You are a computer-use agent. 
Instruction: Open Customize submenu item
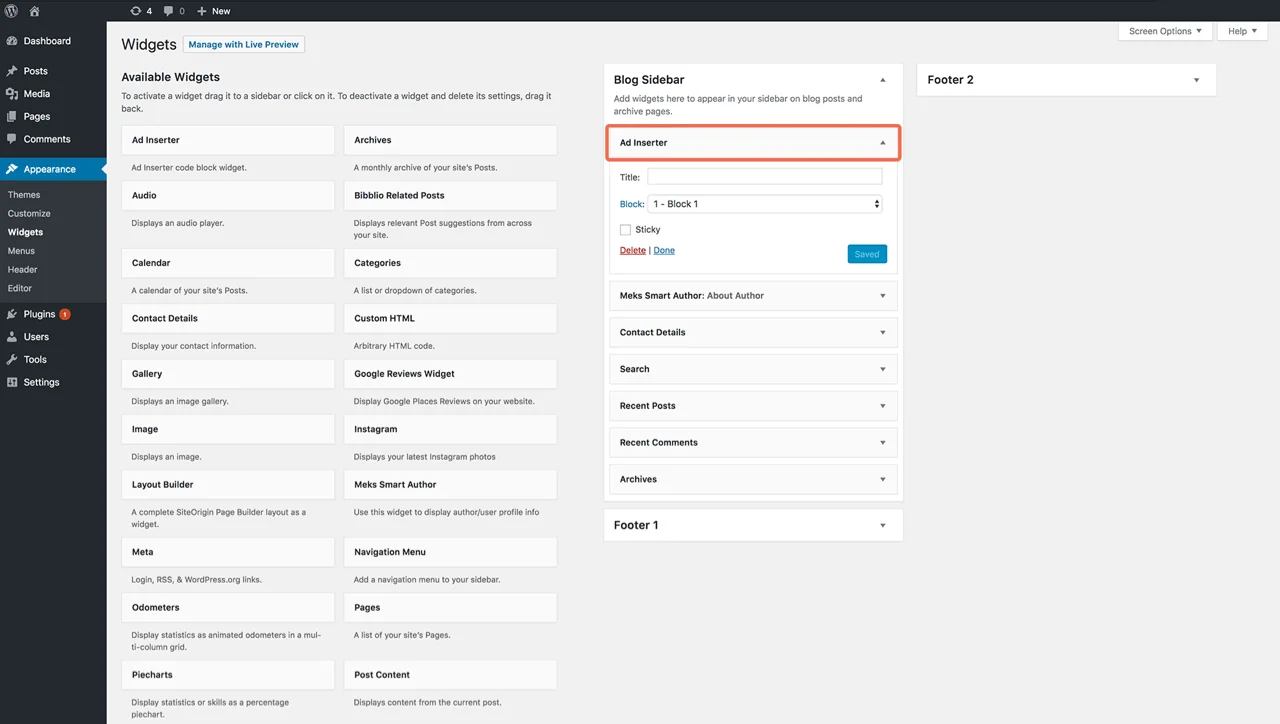[x=29, y=213]
